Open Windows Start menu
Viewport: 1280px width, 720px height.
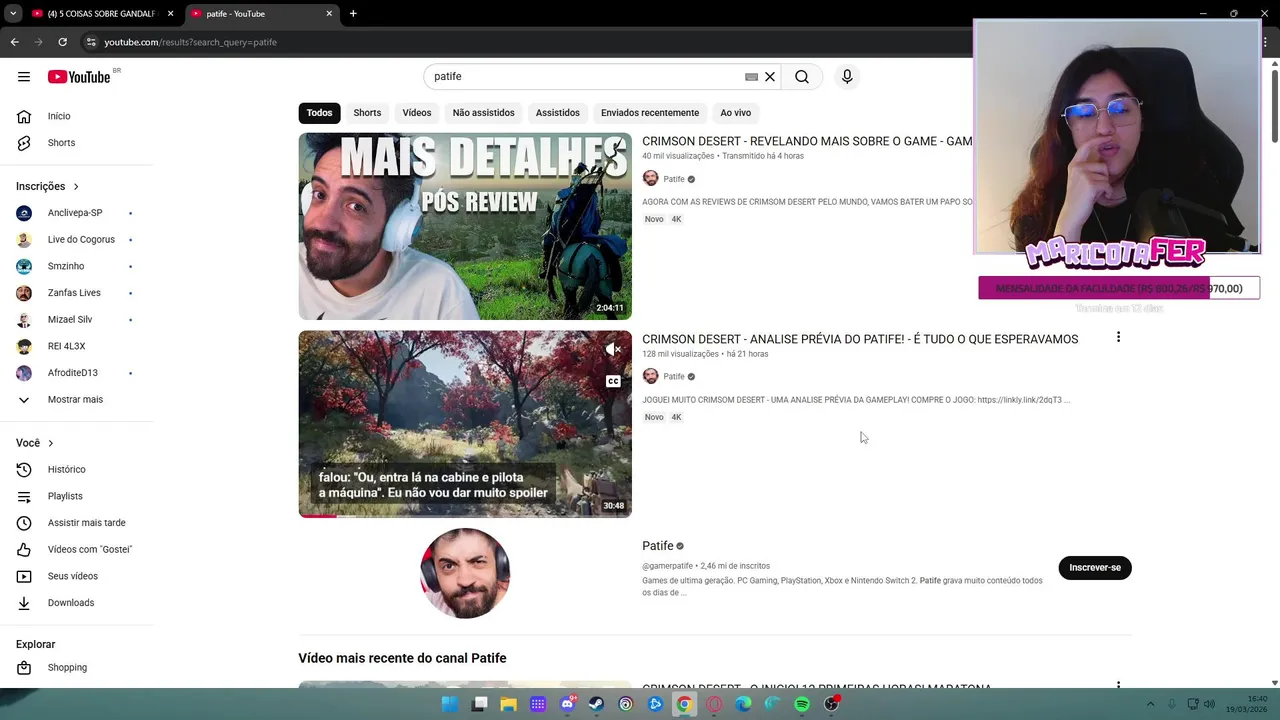(450, 704)
